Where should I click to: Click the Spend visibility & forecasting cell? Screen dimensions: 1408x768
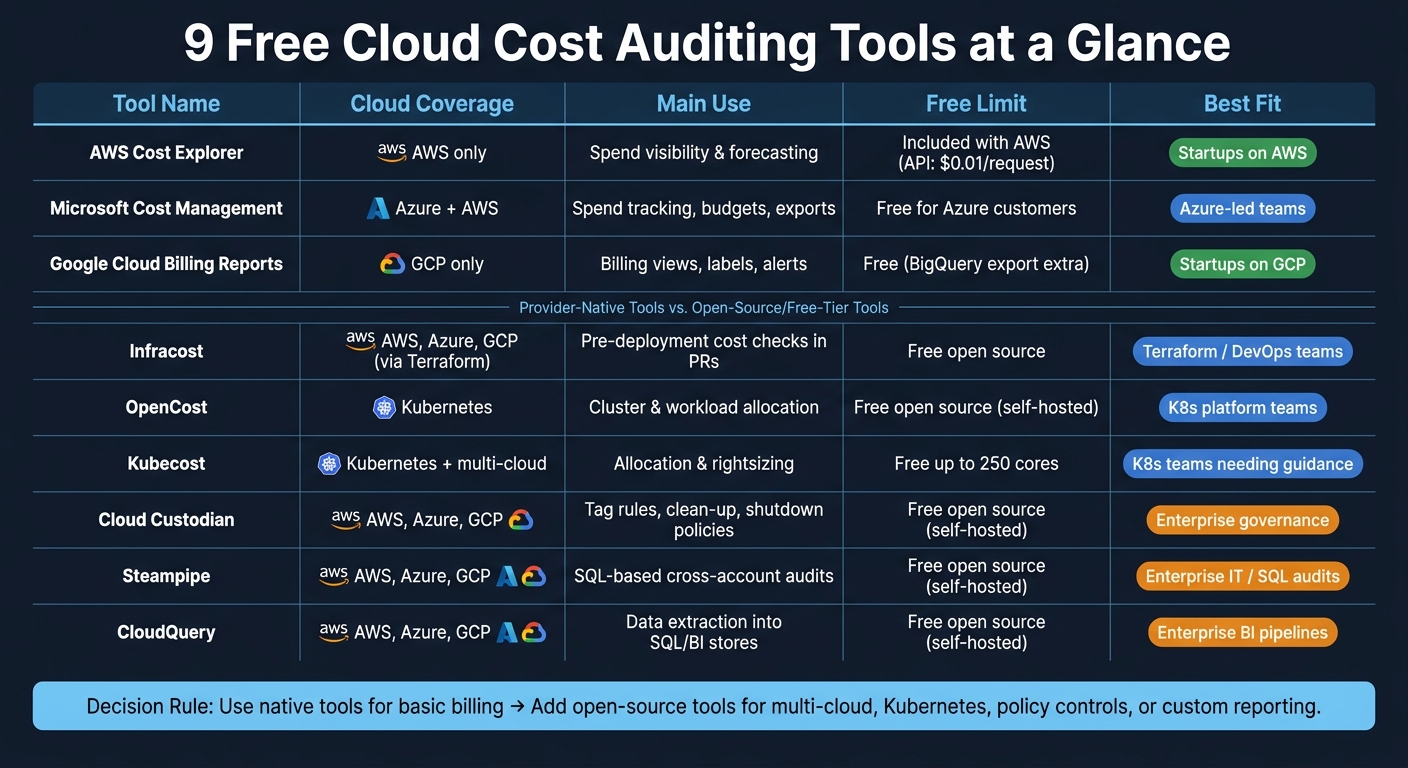(704, 153)
